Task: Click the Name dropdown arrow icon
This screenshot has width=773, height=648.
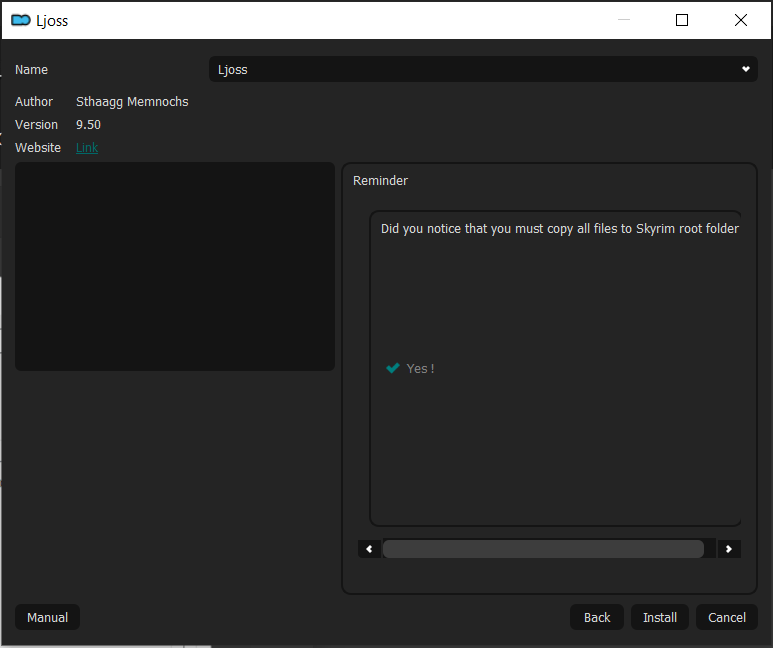Action: pyautogui.click(x=745, y=70)
